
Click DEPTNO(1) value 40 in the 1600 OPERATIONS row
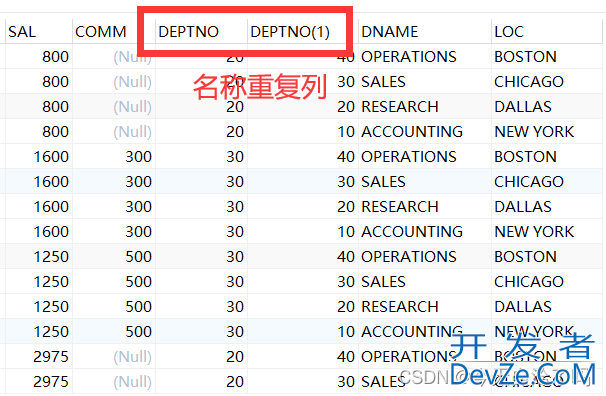[346, 157]
